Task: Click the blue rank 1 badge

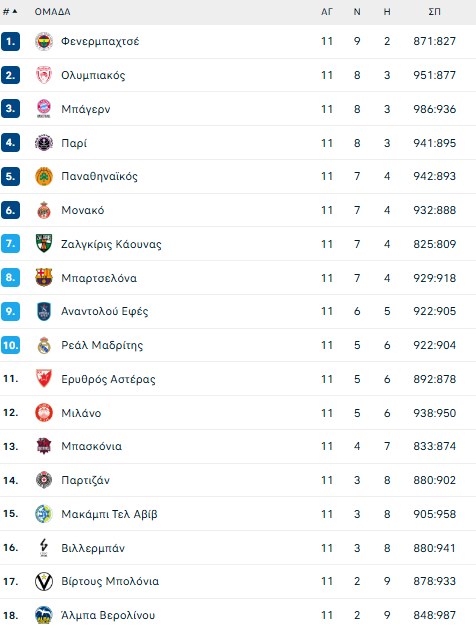Action: coord(10,41)
